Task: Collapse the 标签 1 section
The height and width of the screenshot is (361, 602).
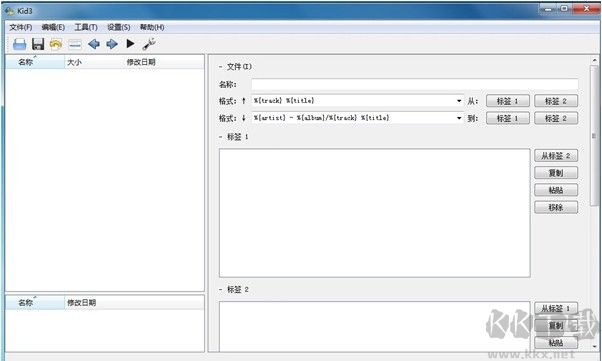Action: point(221,137)
